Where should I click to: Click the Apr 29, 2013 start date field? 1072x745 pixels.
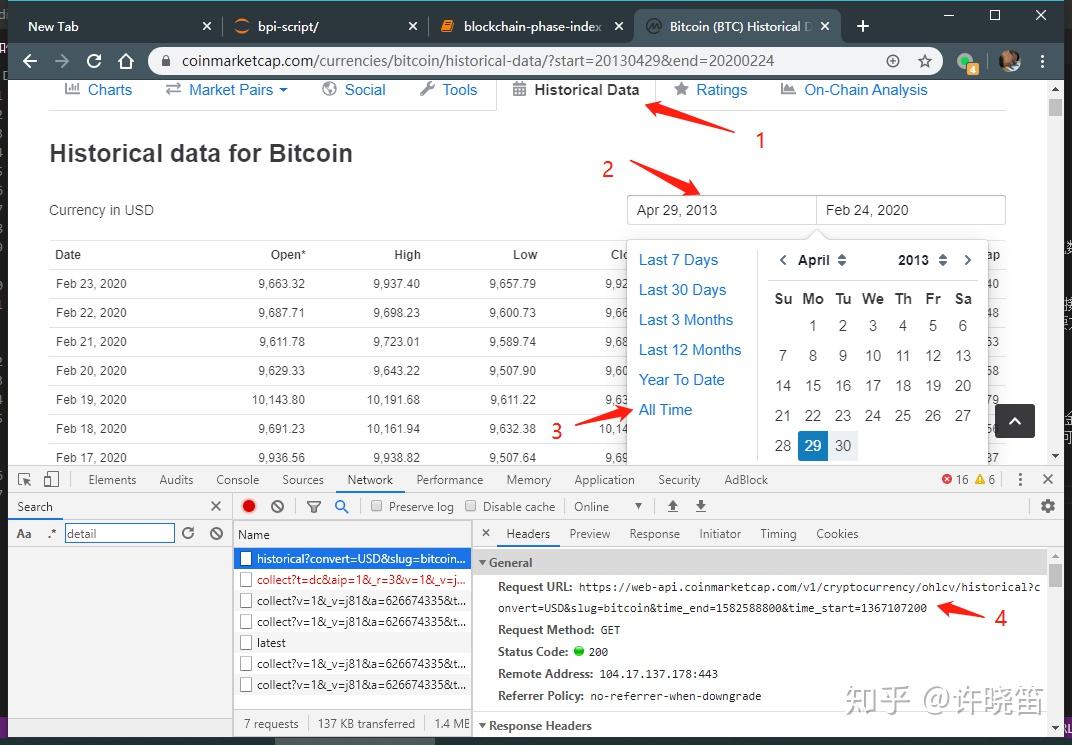pyautogui.click(x=721, y=210)
